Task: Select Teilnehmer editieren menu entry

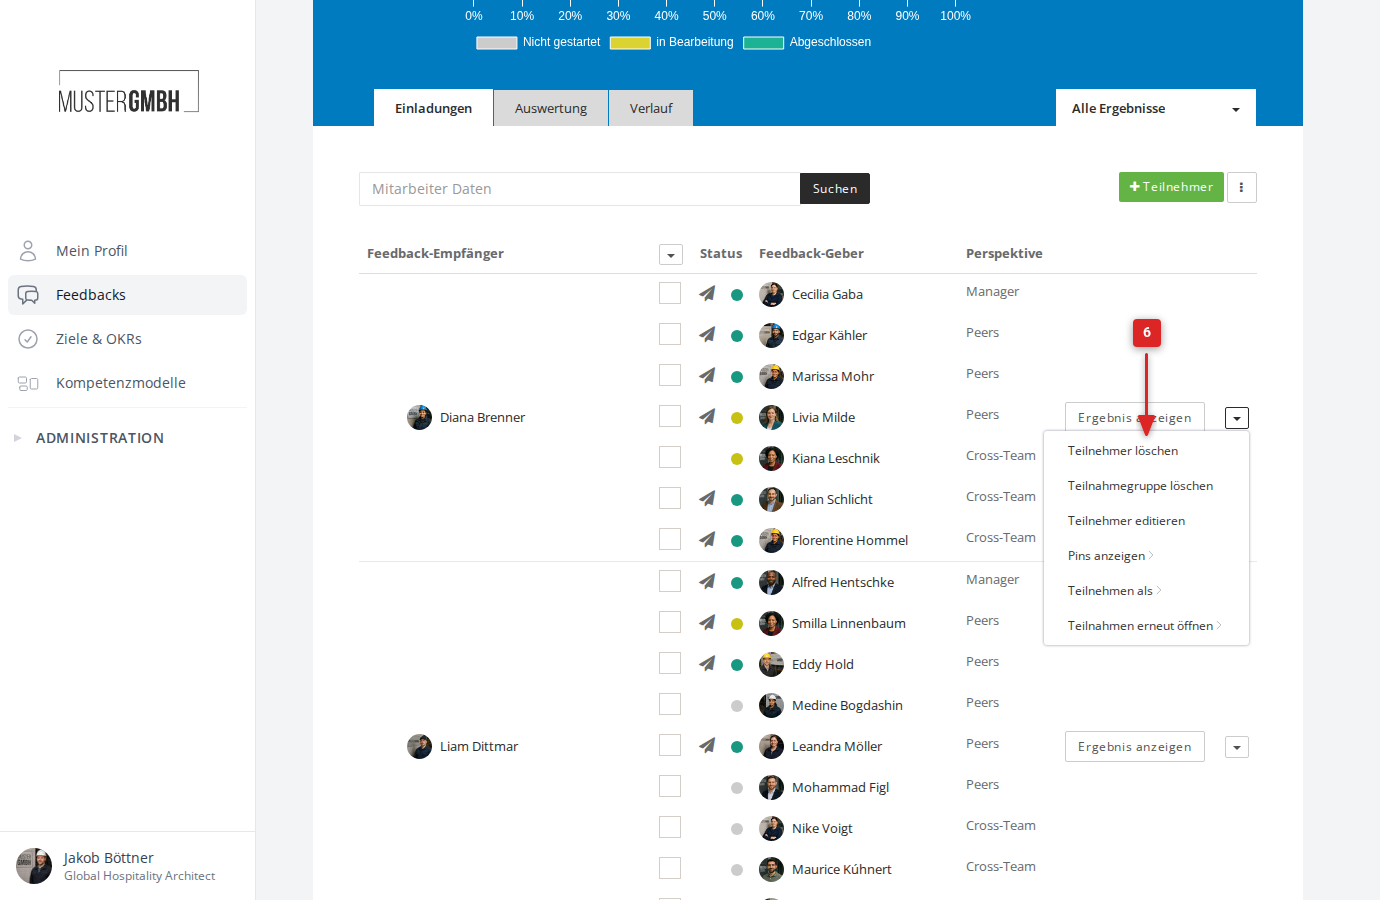Action: point(1126,521)
